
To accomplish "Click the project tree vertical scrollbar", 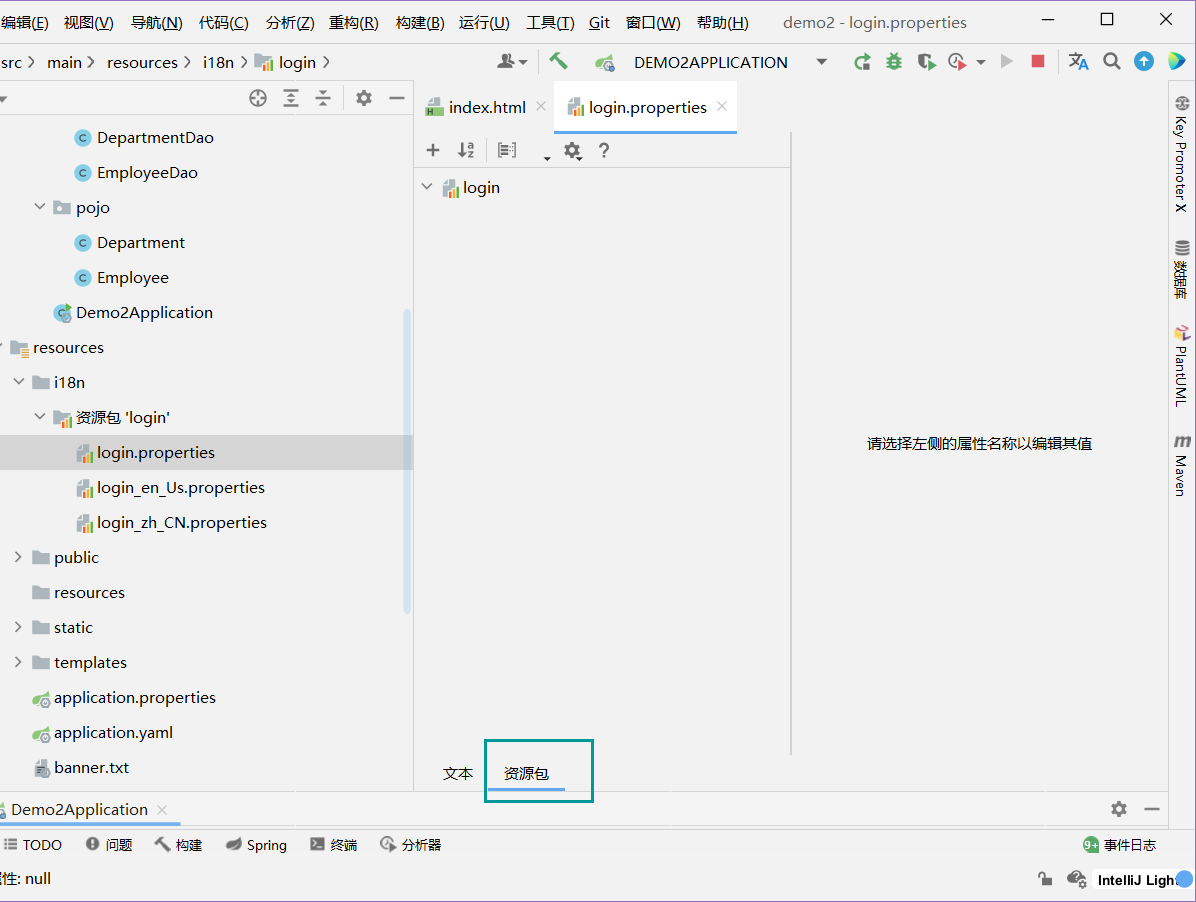I will point(407,461).
